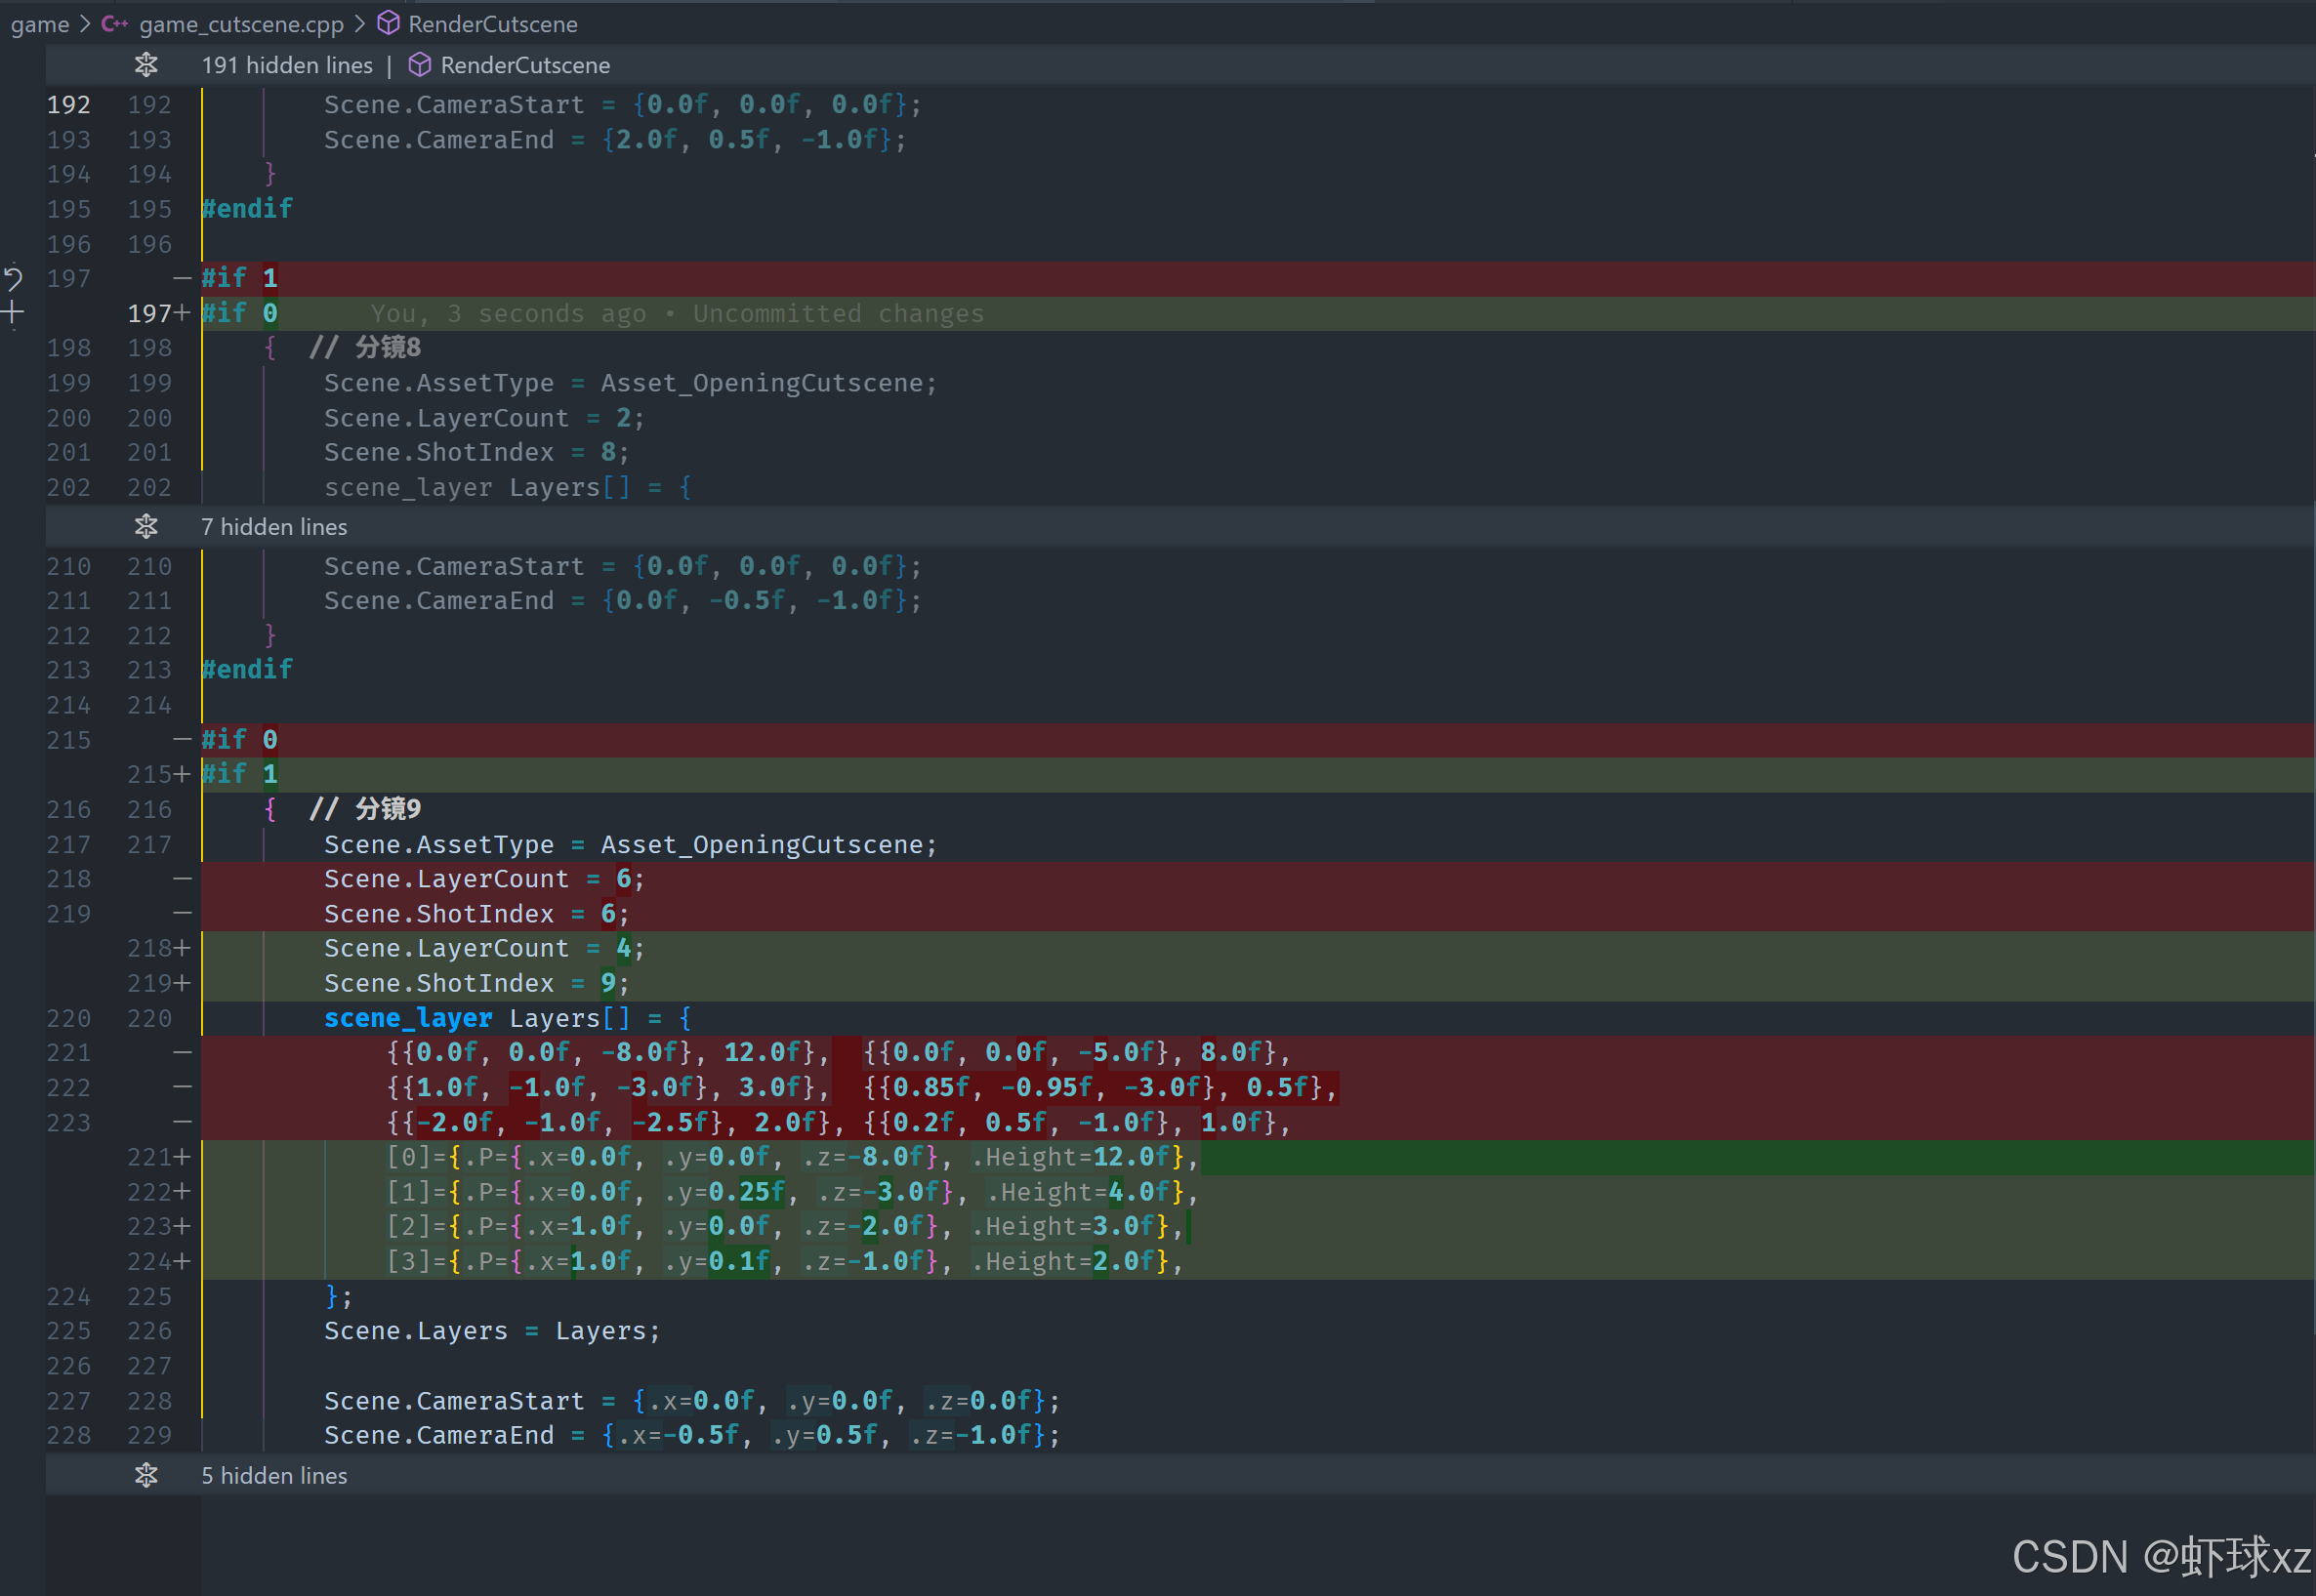Click the unfold icon for 7 hidden lines
2316x1596 pixels.
tap(146, 526)
